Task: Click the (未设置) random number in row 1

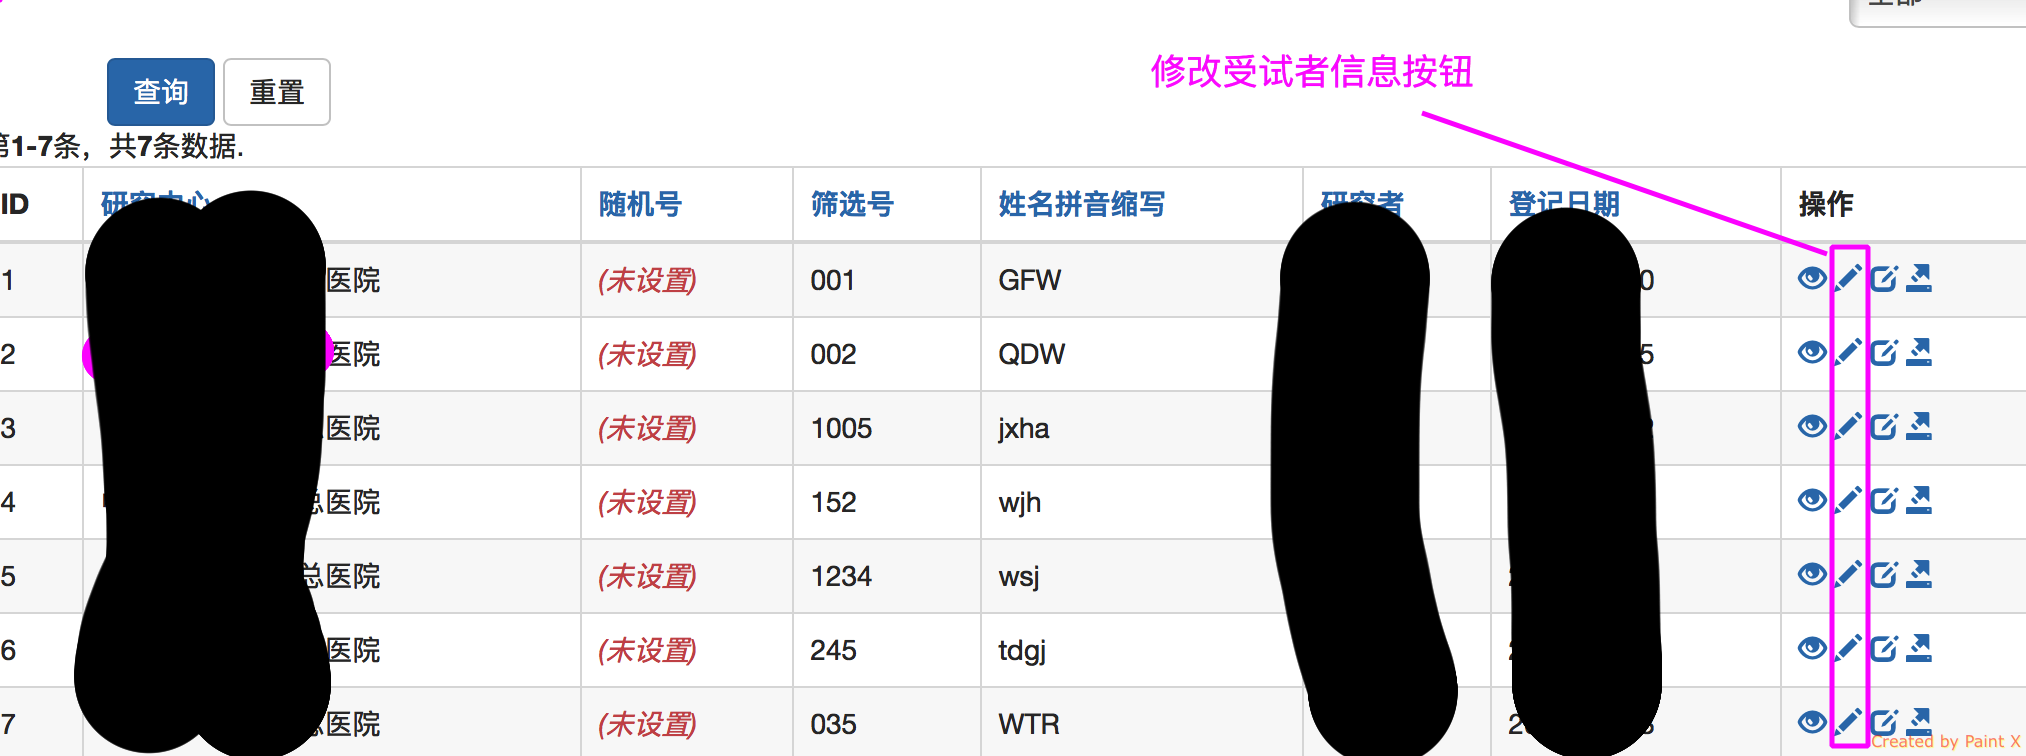Action: point(647,281)
